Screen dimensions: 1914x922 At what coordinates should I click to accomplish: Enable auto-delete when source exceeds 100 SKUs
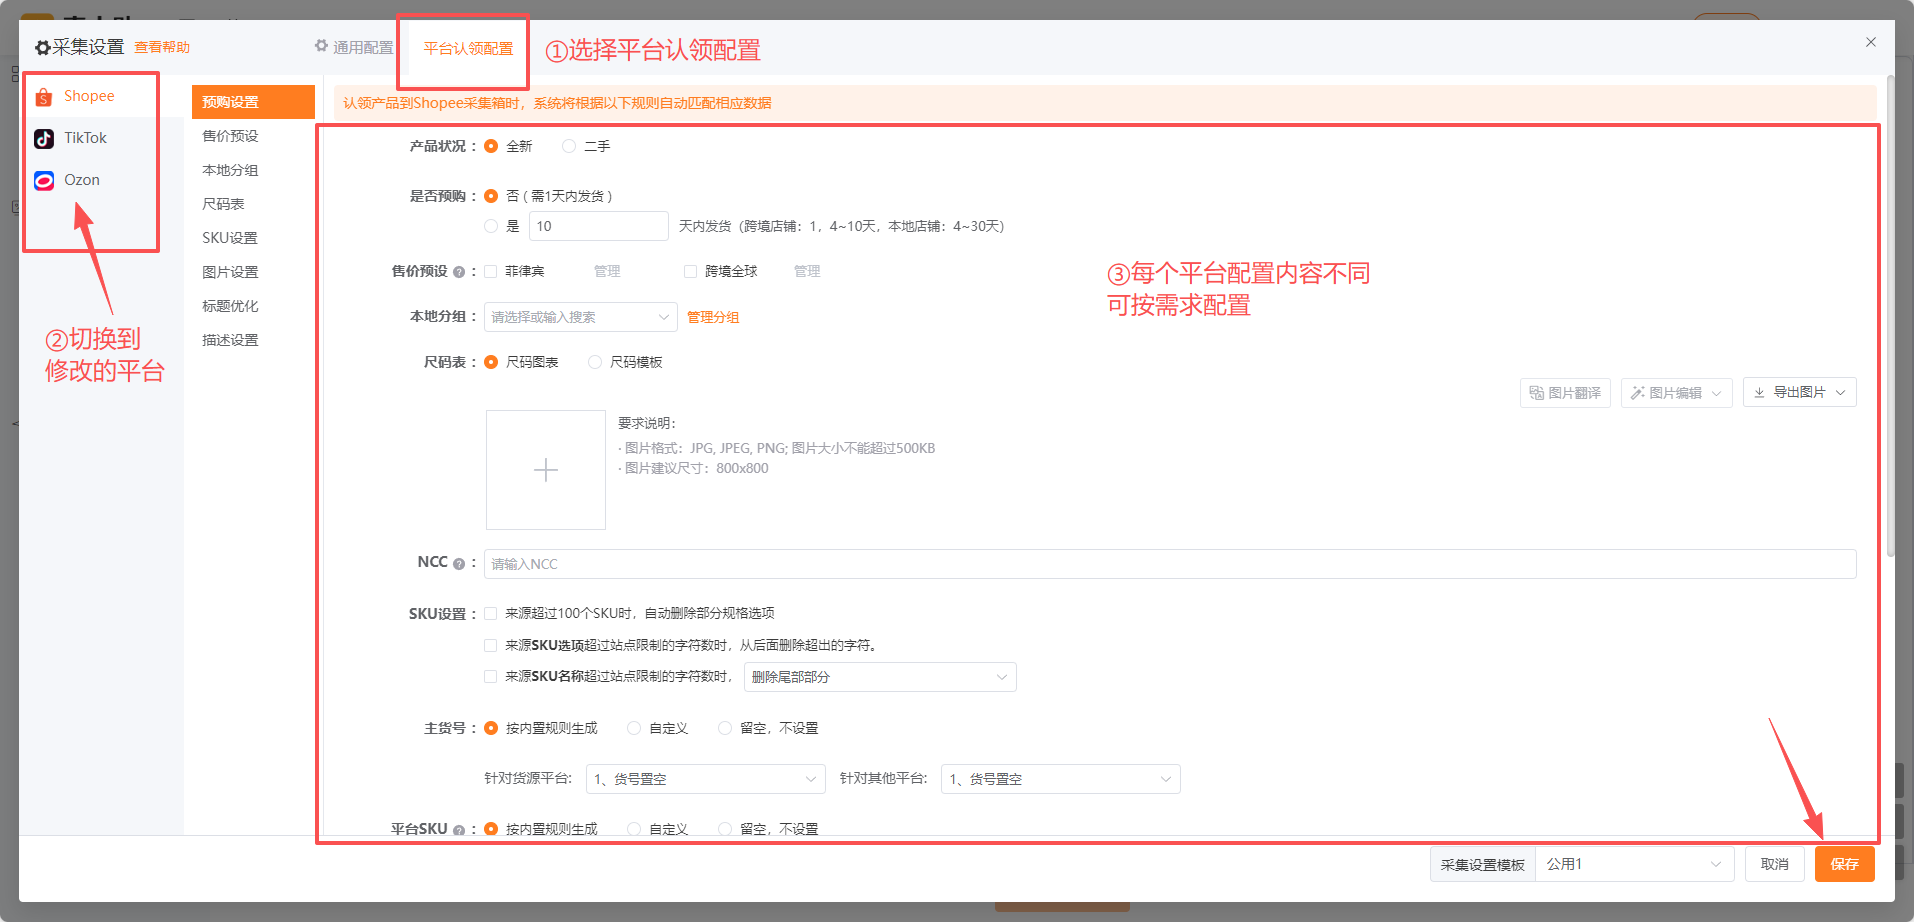point(491,613)
